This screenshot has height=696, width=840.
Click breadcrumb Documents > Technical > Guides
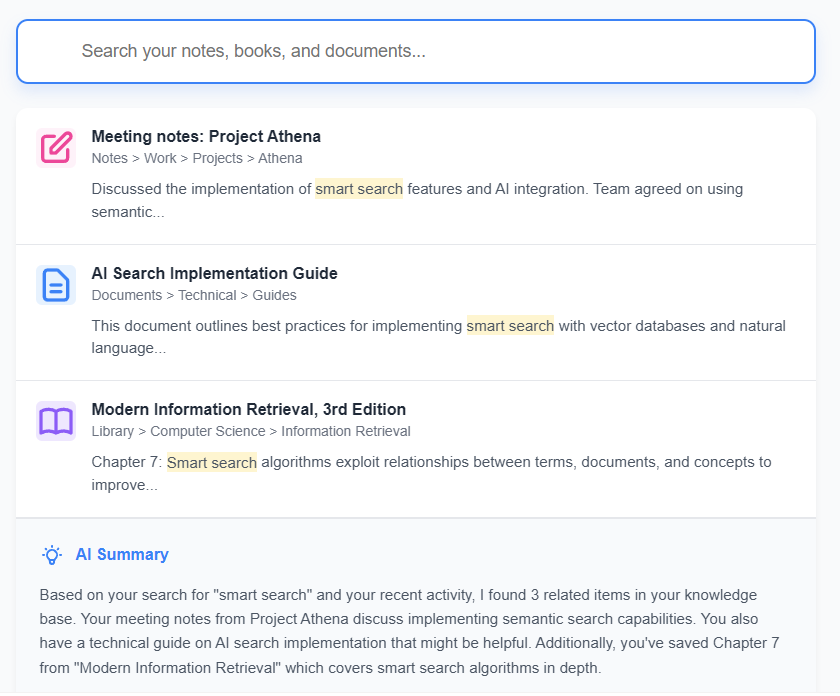(x=194, y=295)
